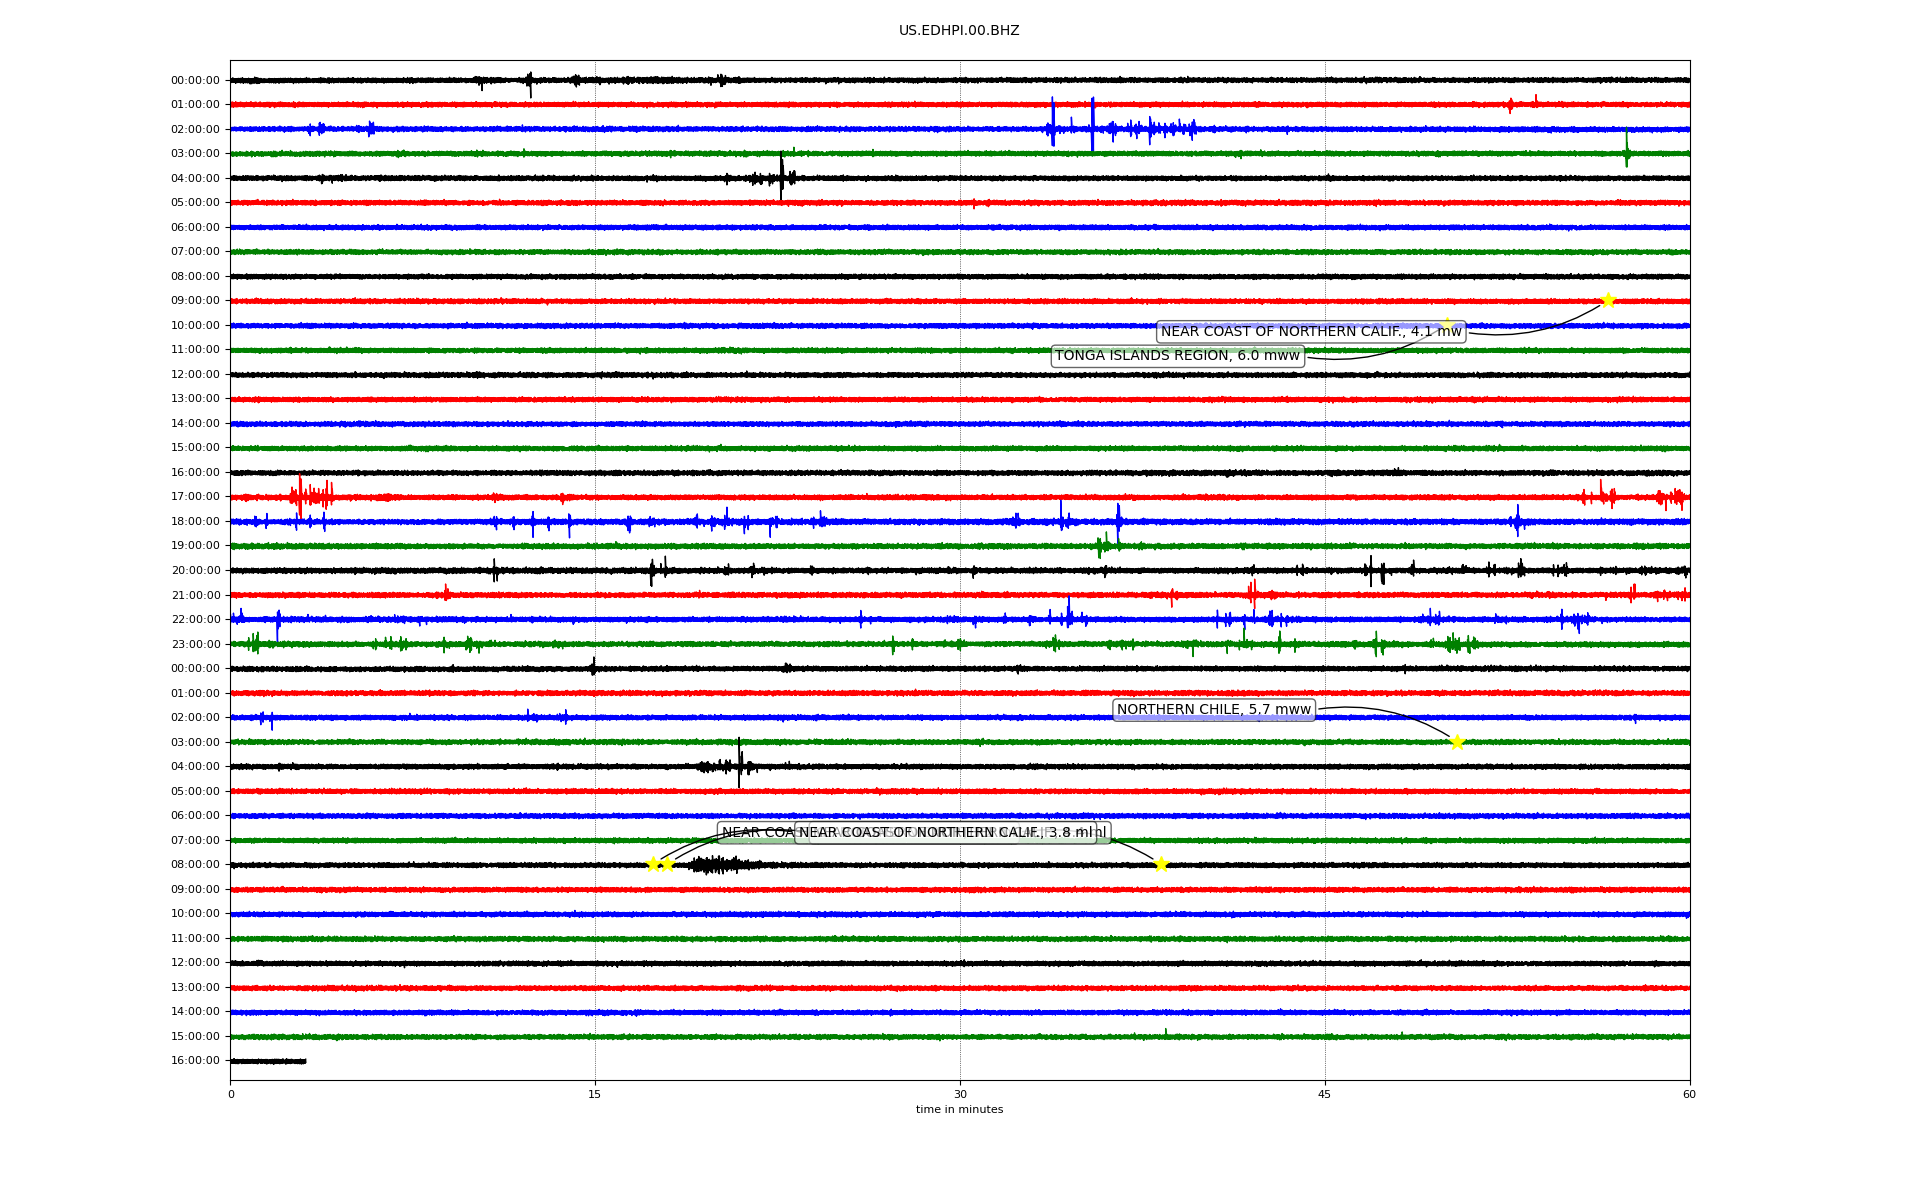Select the TONGA ISLANDS REGION, 6.0 mww label

point(1177,356)
